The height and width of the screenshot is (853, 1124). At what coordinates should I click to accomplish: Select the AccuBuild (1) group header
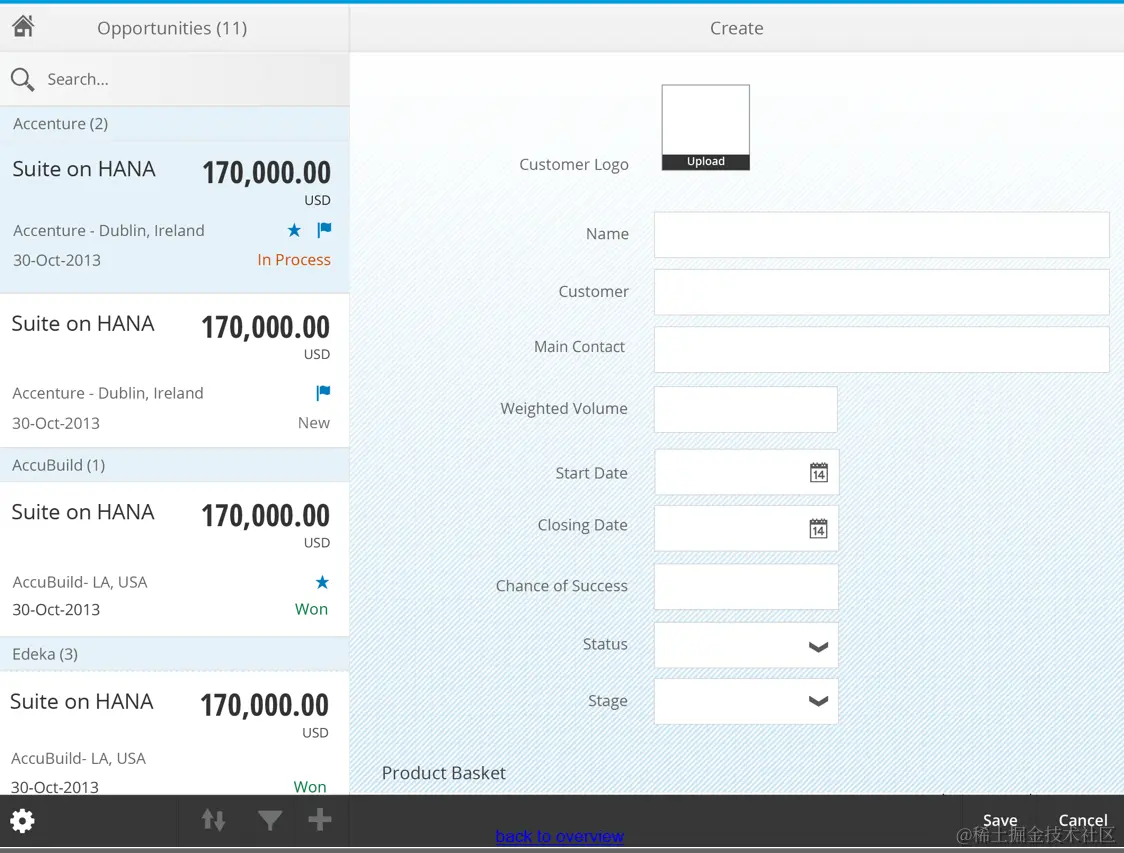(175, 465)
